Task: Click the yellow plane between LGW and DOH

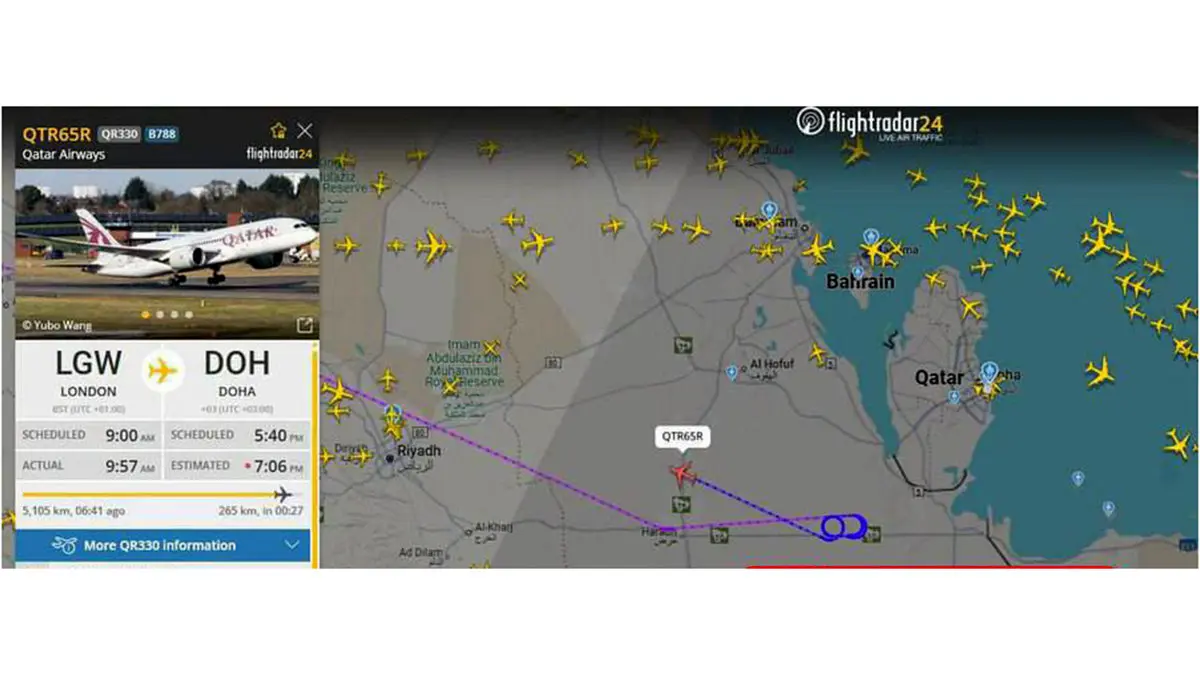Action: pos(161,371)
